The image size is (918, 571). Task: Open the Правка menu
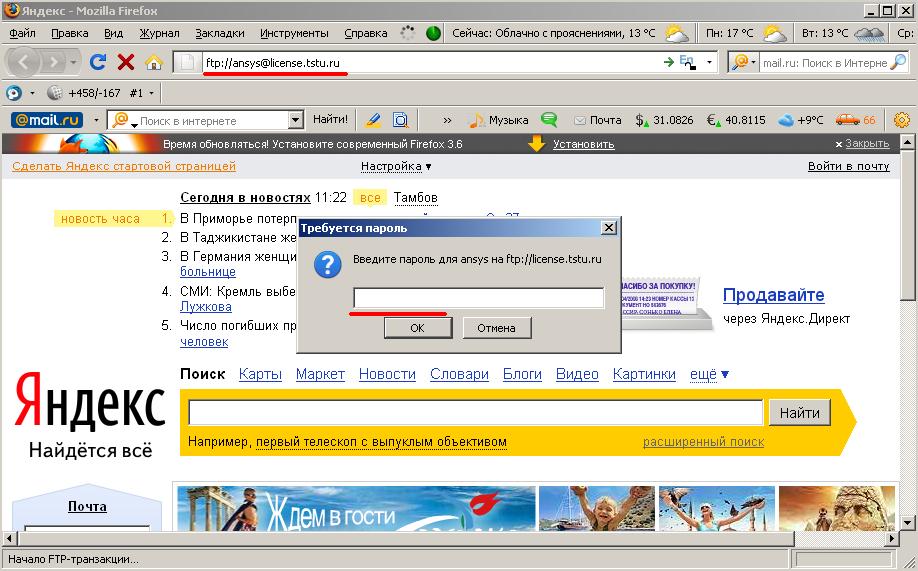pyautogui.click(x=70, y=33)
